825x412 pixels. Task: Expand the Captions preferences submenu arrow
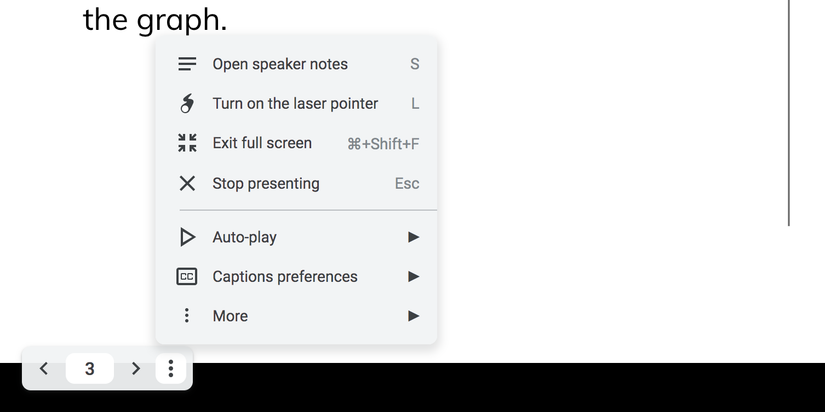[413, 277]
